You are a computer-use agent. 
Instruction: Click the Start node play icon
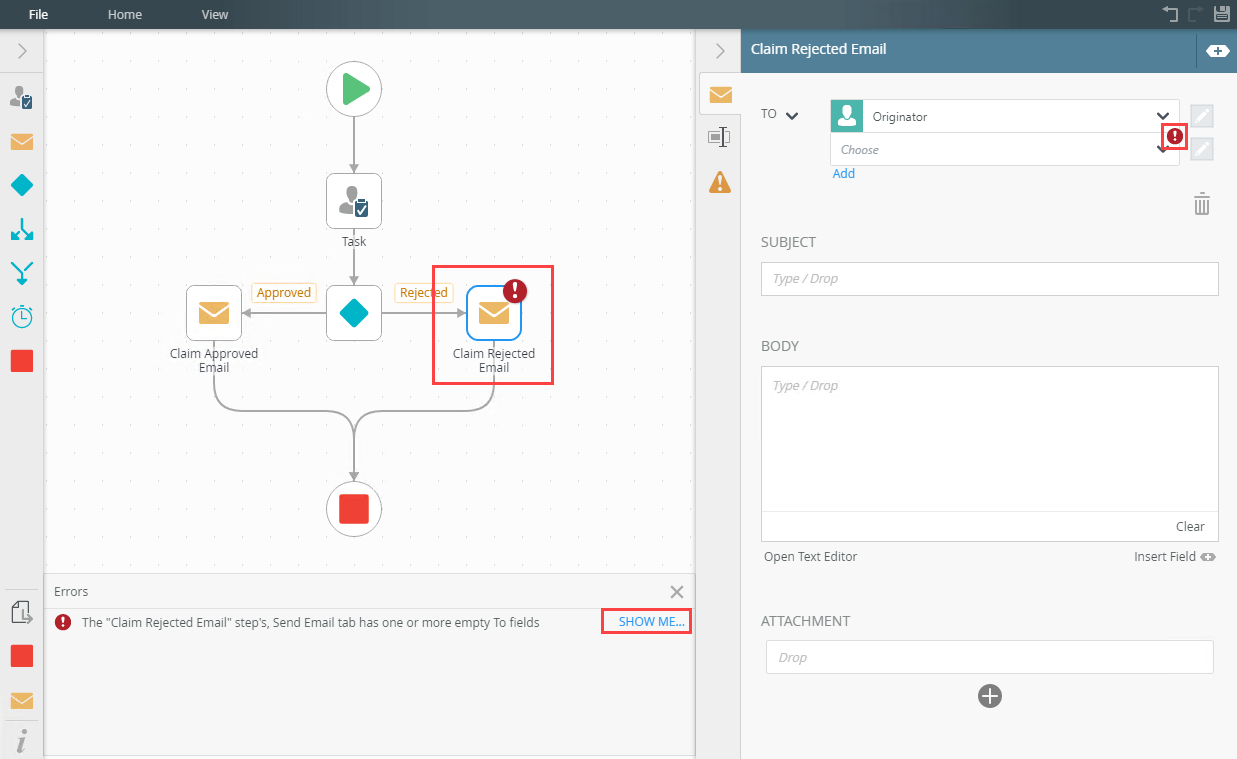(x=354, y=89)
